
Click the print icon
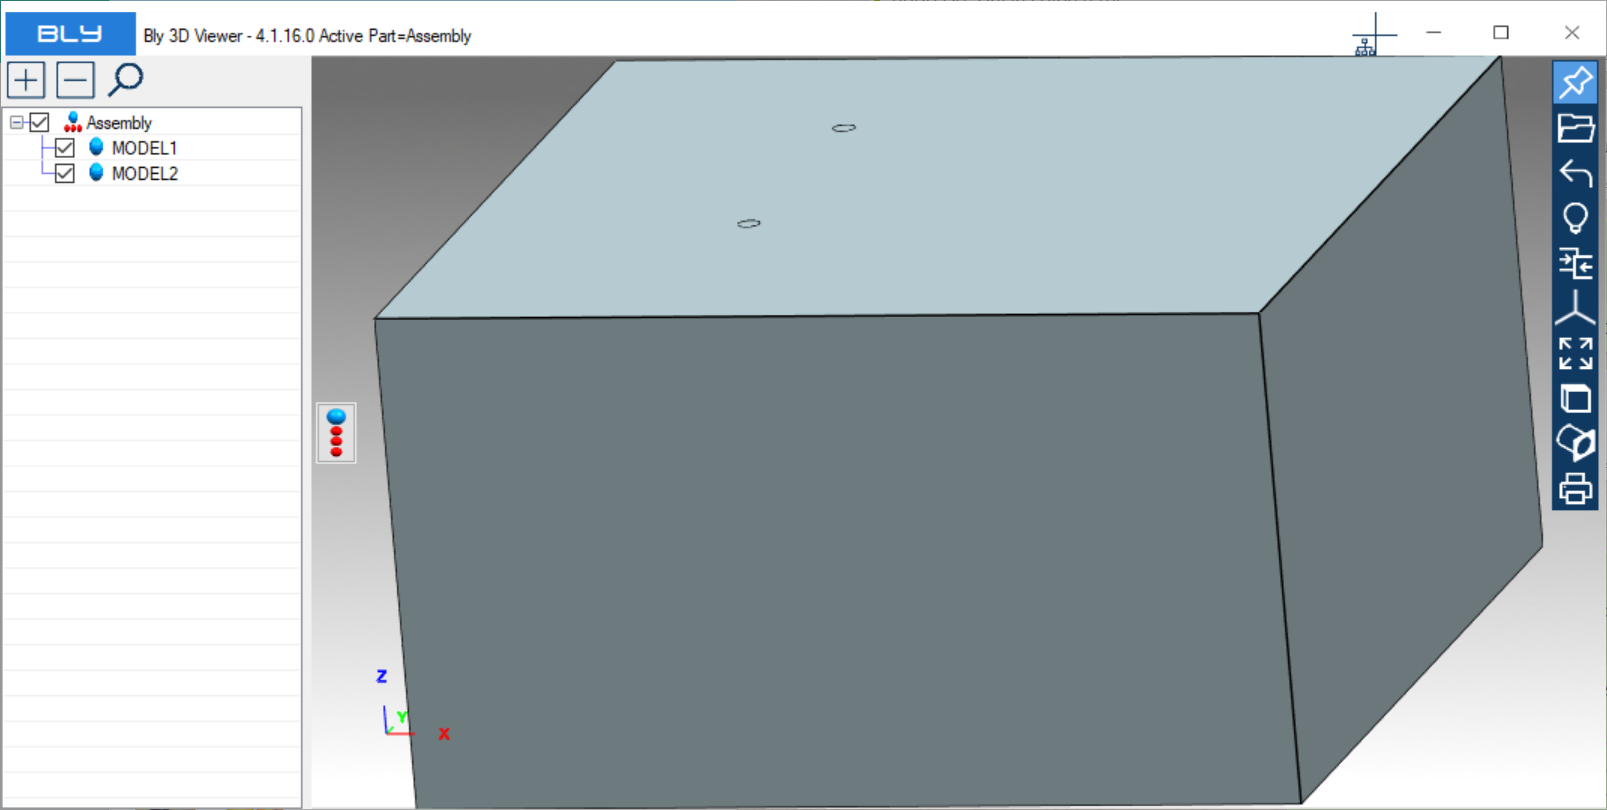[1575, 488]
